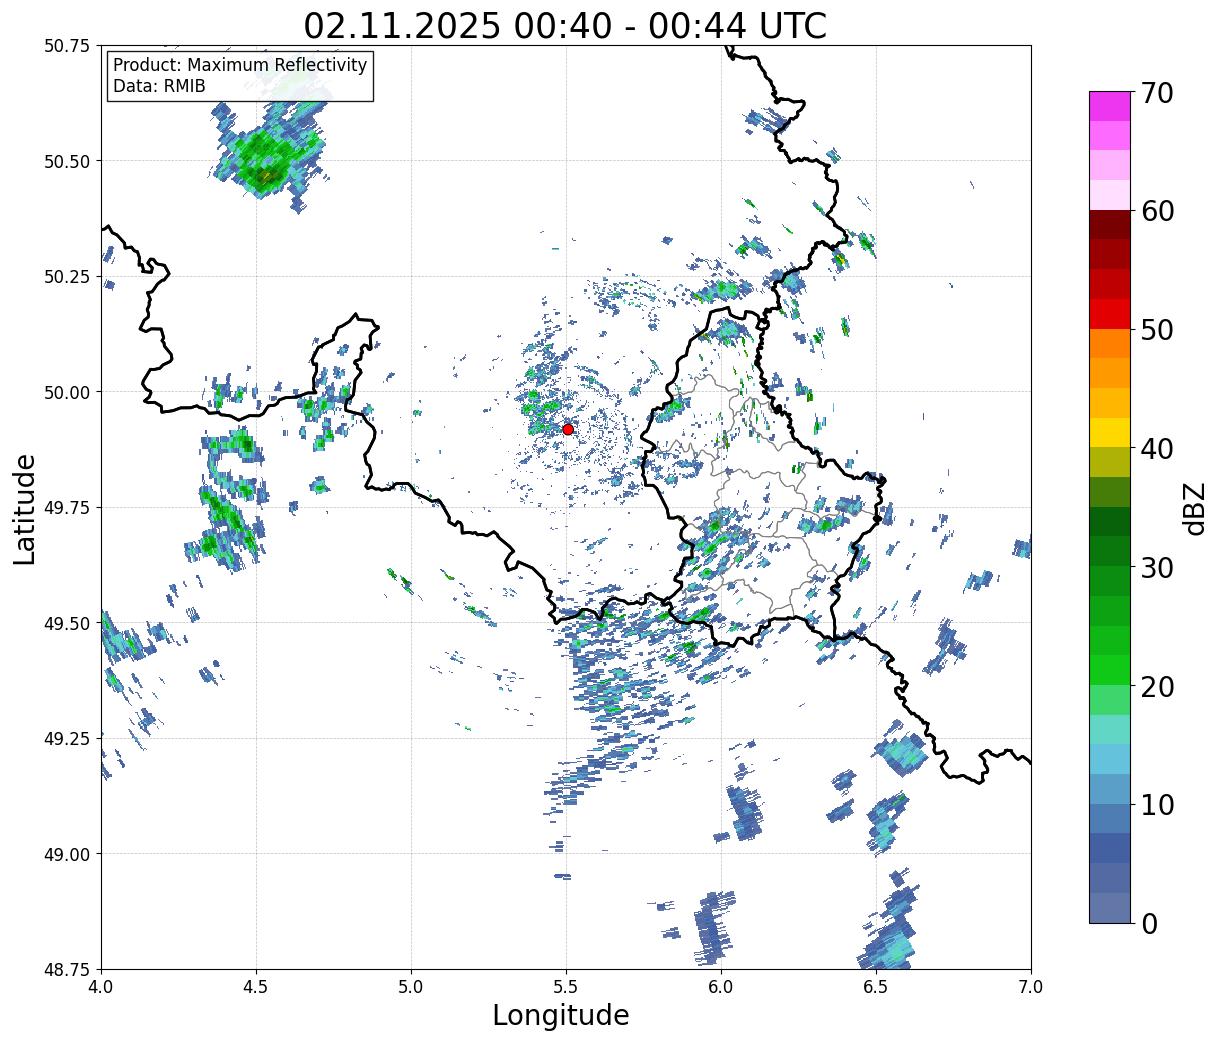Click the colorbar tick label 50
This screenshot has height=1040, width=1219.
click(x=1156, y=330)
